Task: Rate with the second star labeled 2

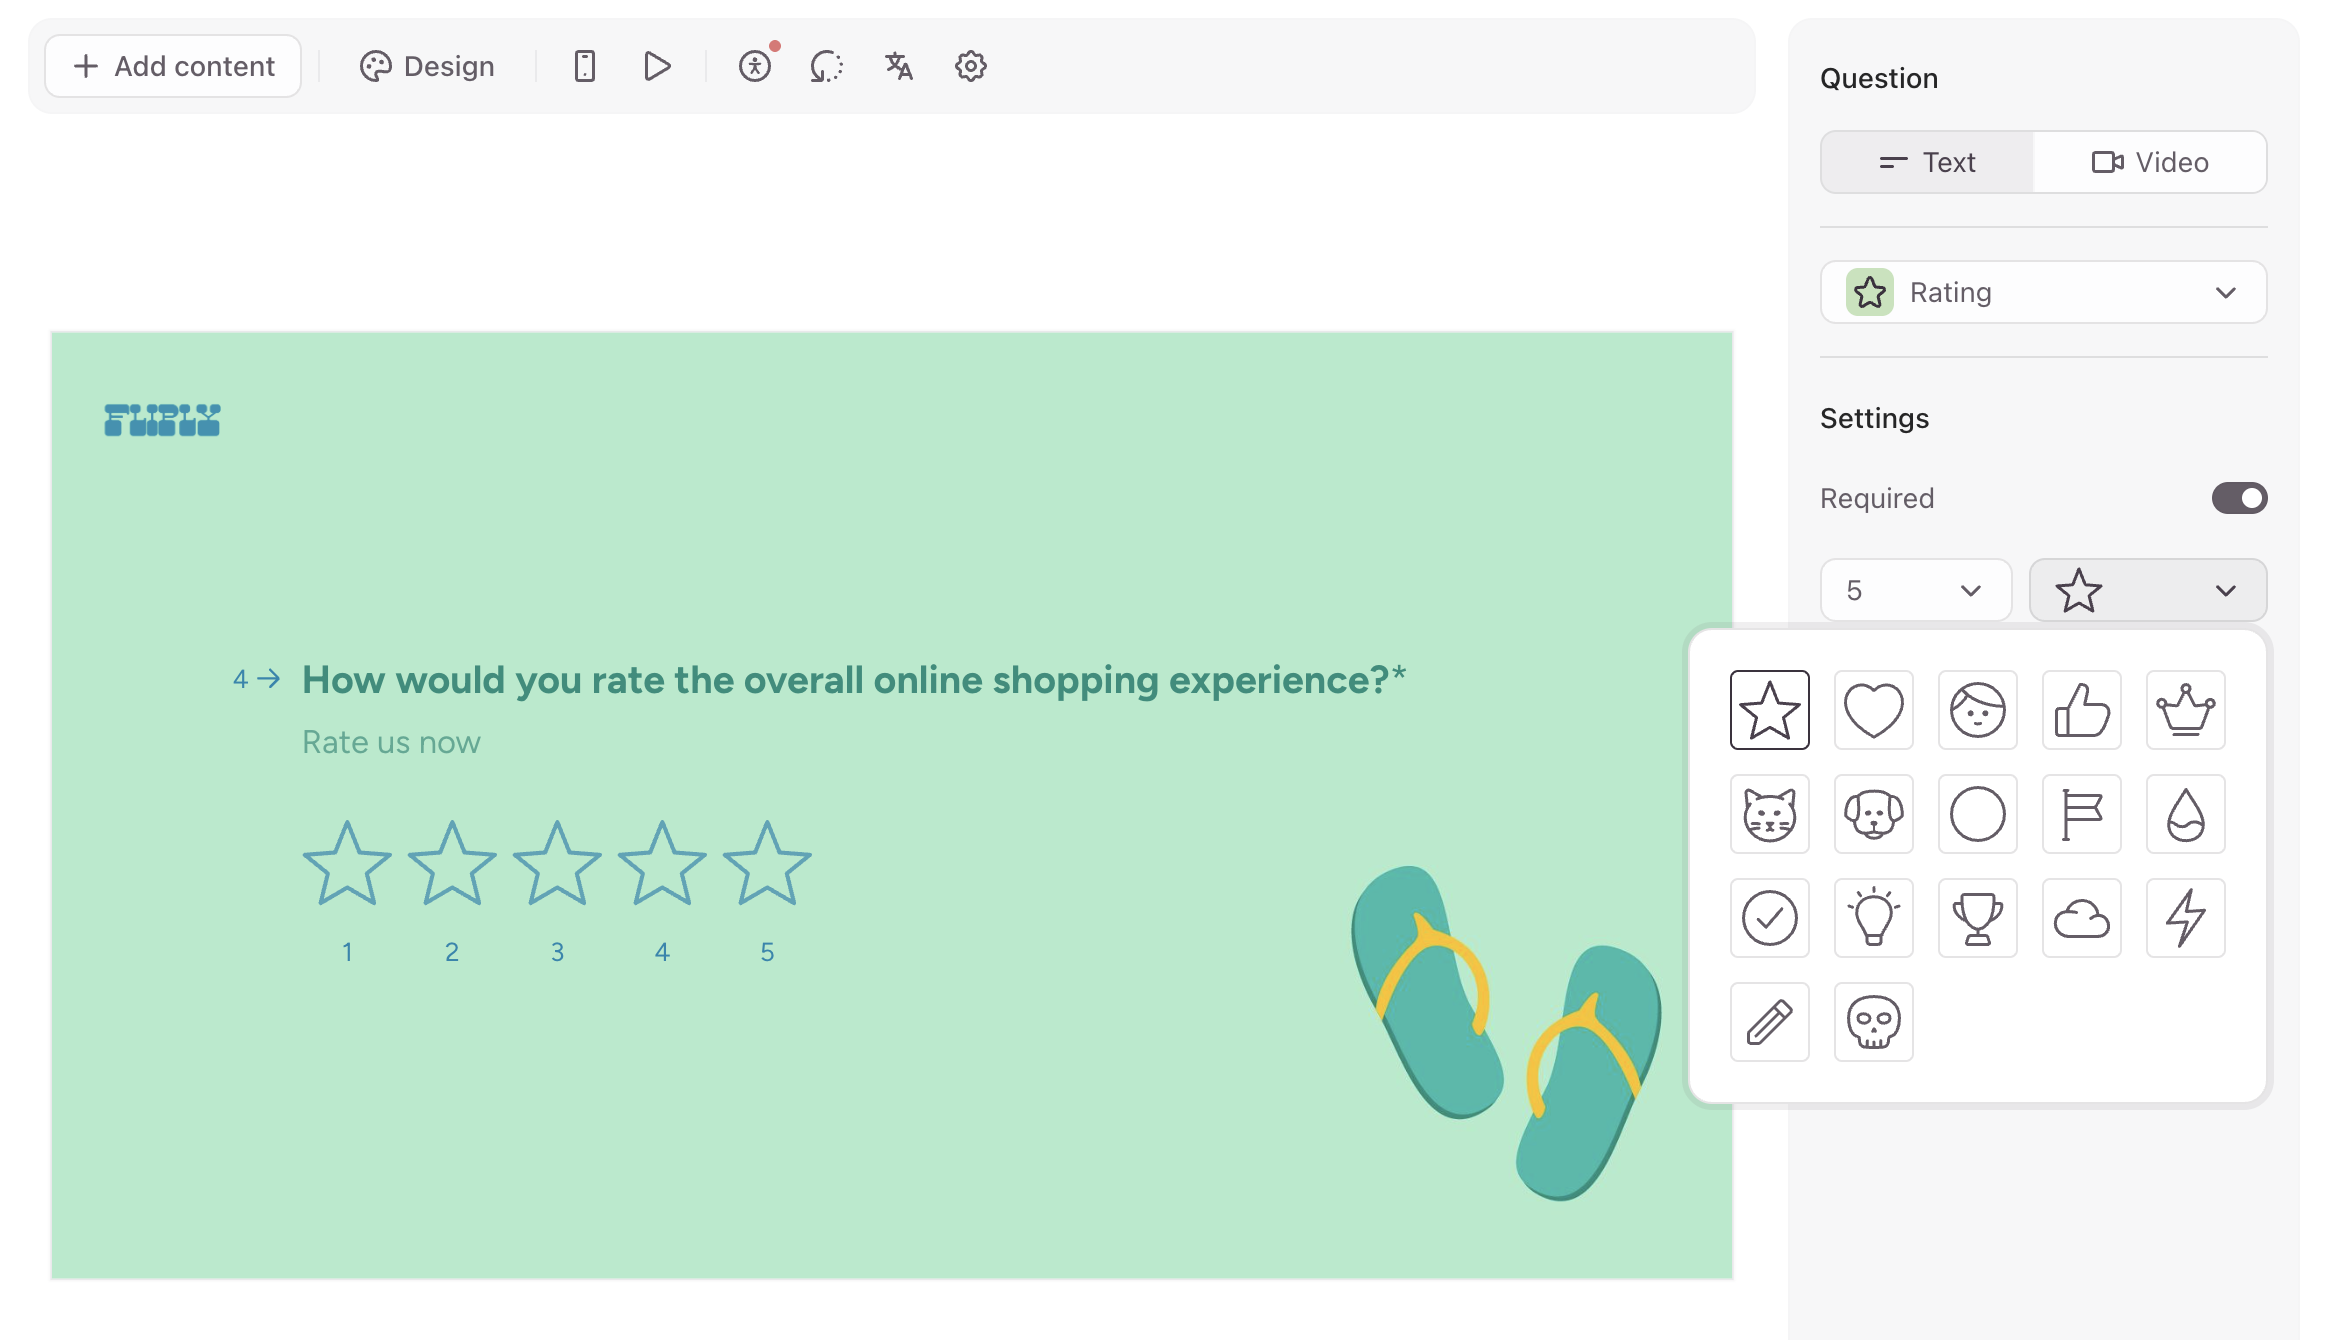Action: pos(452,863)
